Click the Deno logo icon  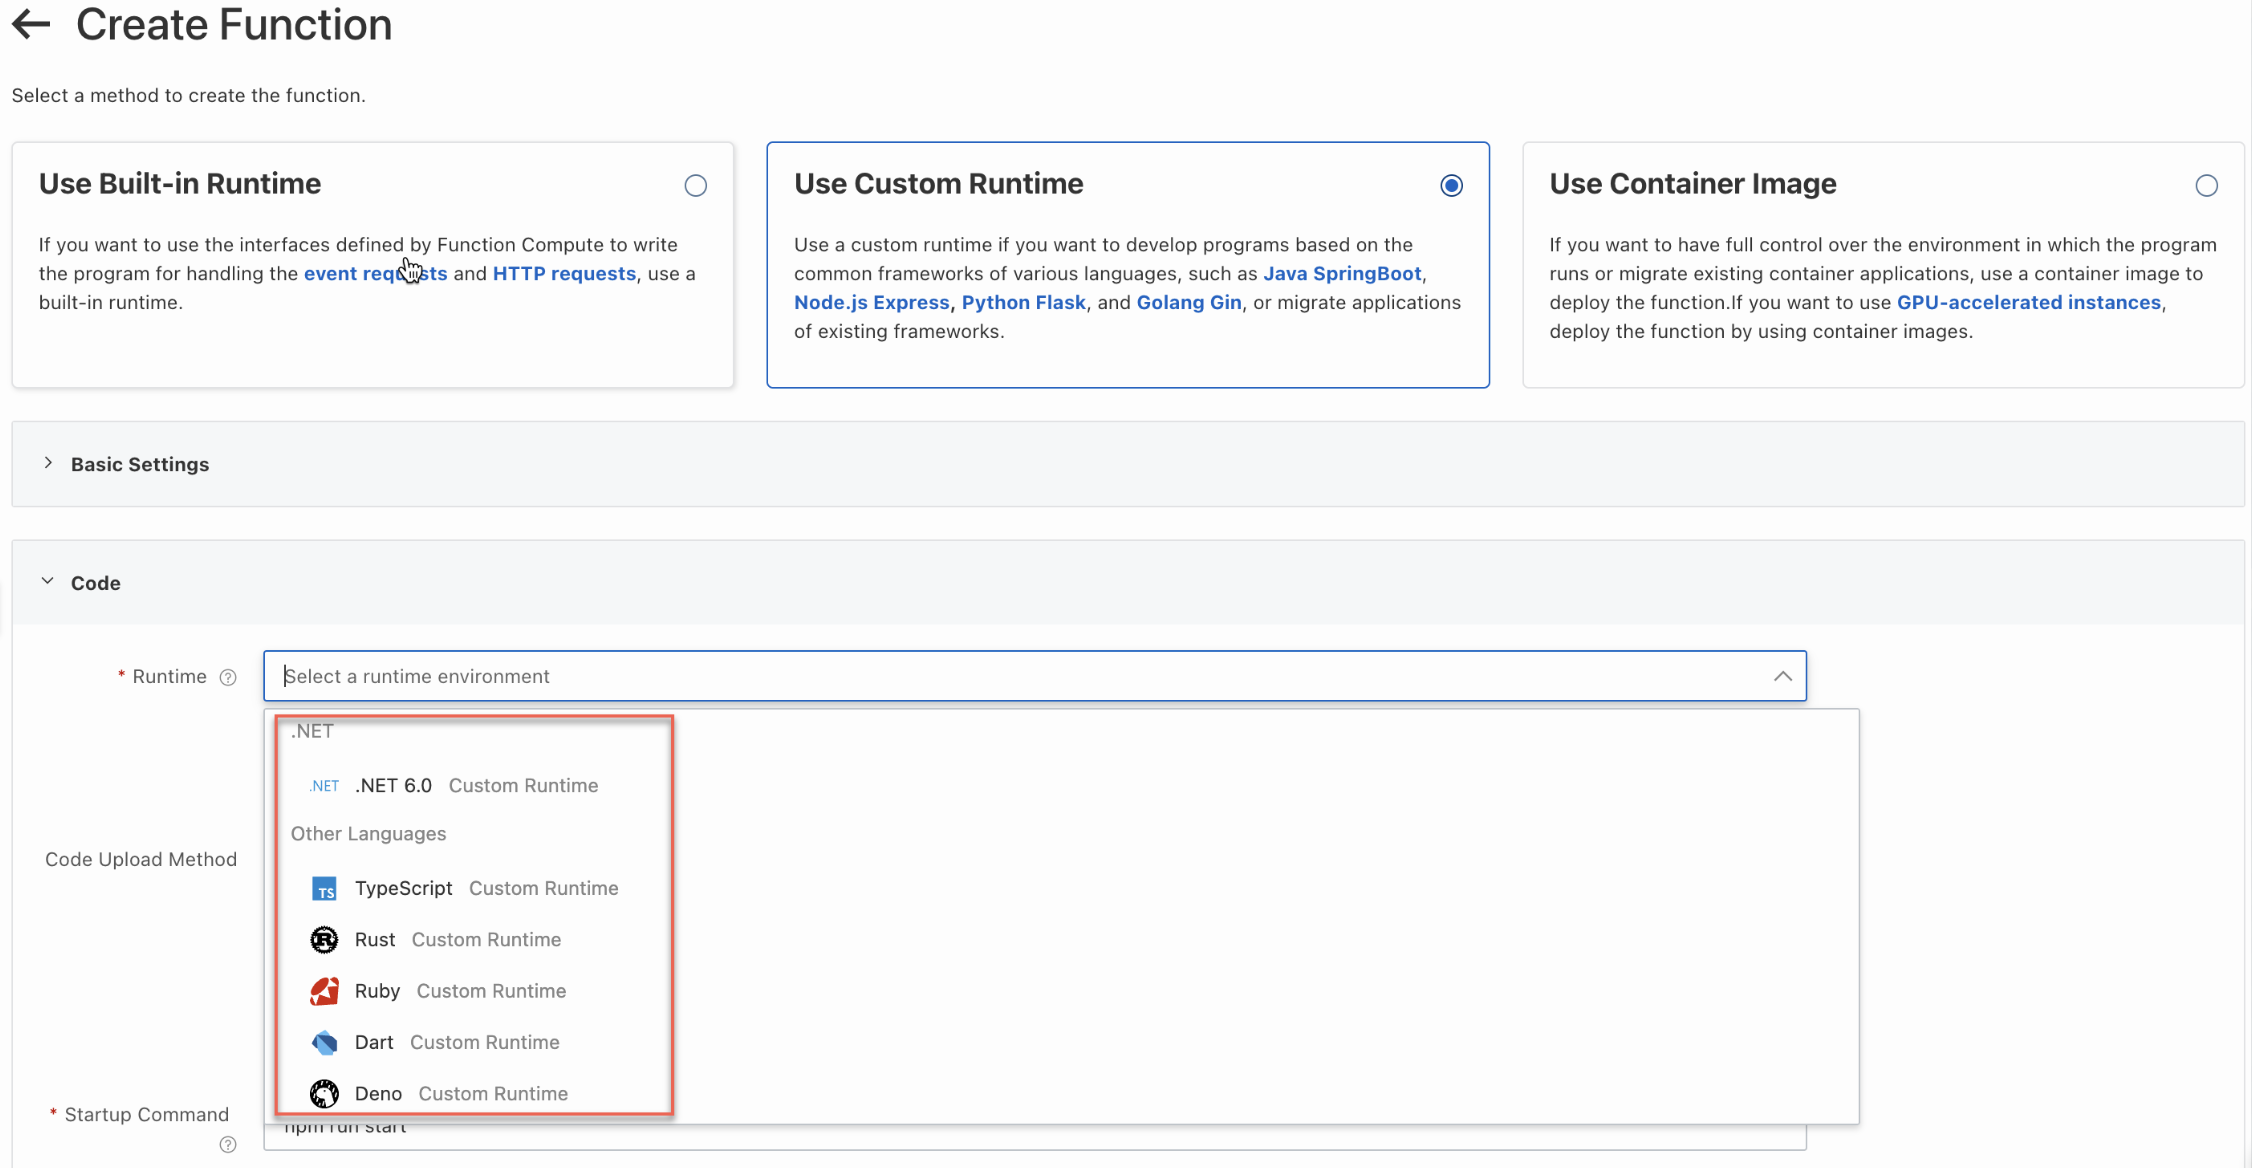(324, 1094)
